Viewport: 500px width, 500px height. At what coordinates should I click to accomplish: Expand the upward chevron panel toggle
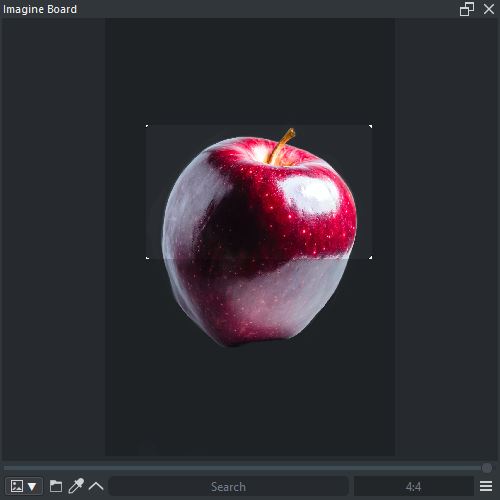pos(96,486)
